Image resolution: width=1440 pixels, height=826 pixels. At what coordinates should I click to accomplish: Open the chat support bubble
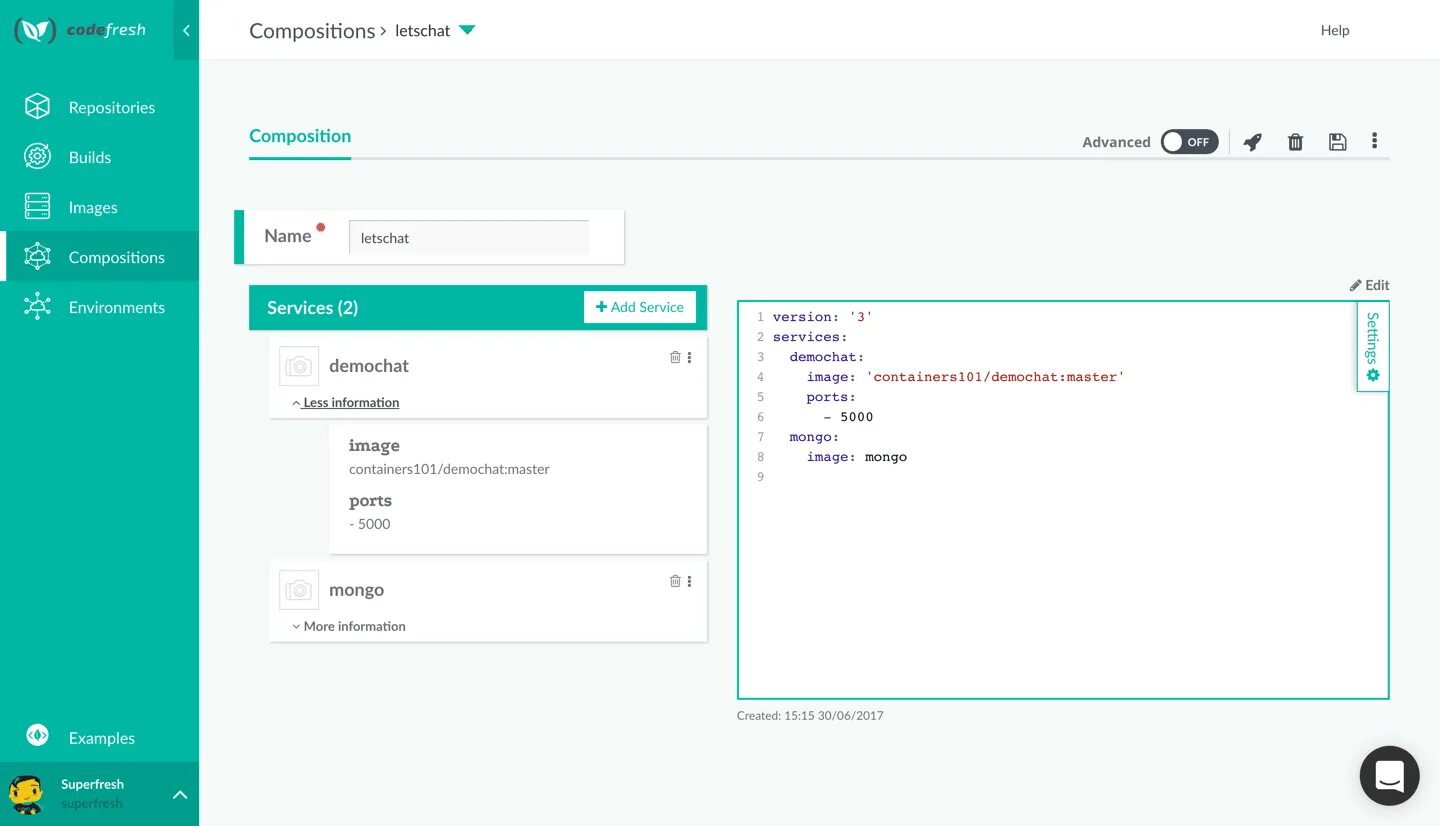(1389, 775)
